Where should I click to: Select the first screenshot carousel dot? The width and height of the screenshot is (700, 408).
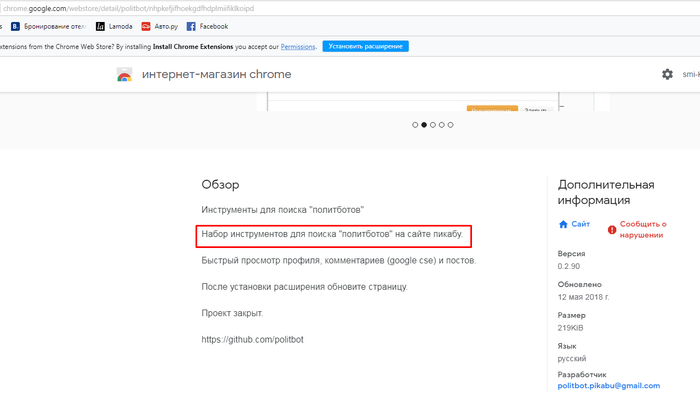coord(415,125)
